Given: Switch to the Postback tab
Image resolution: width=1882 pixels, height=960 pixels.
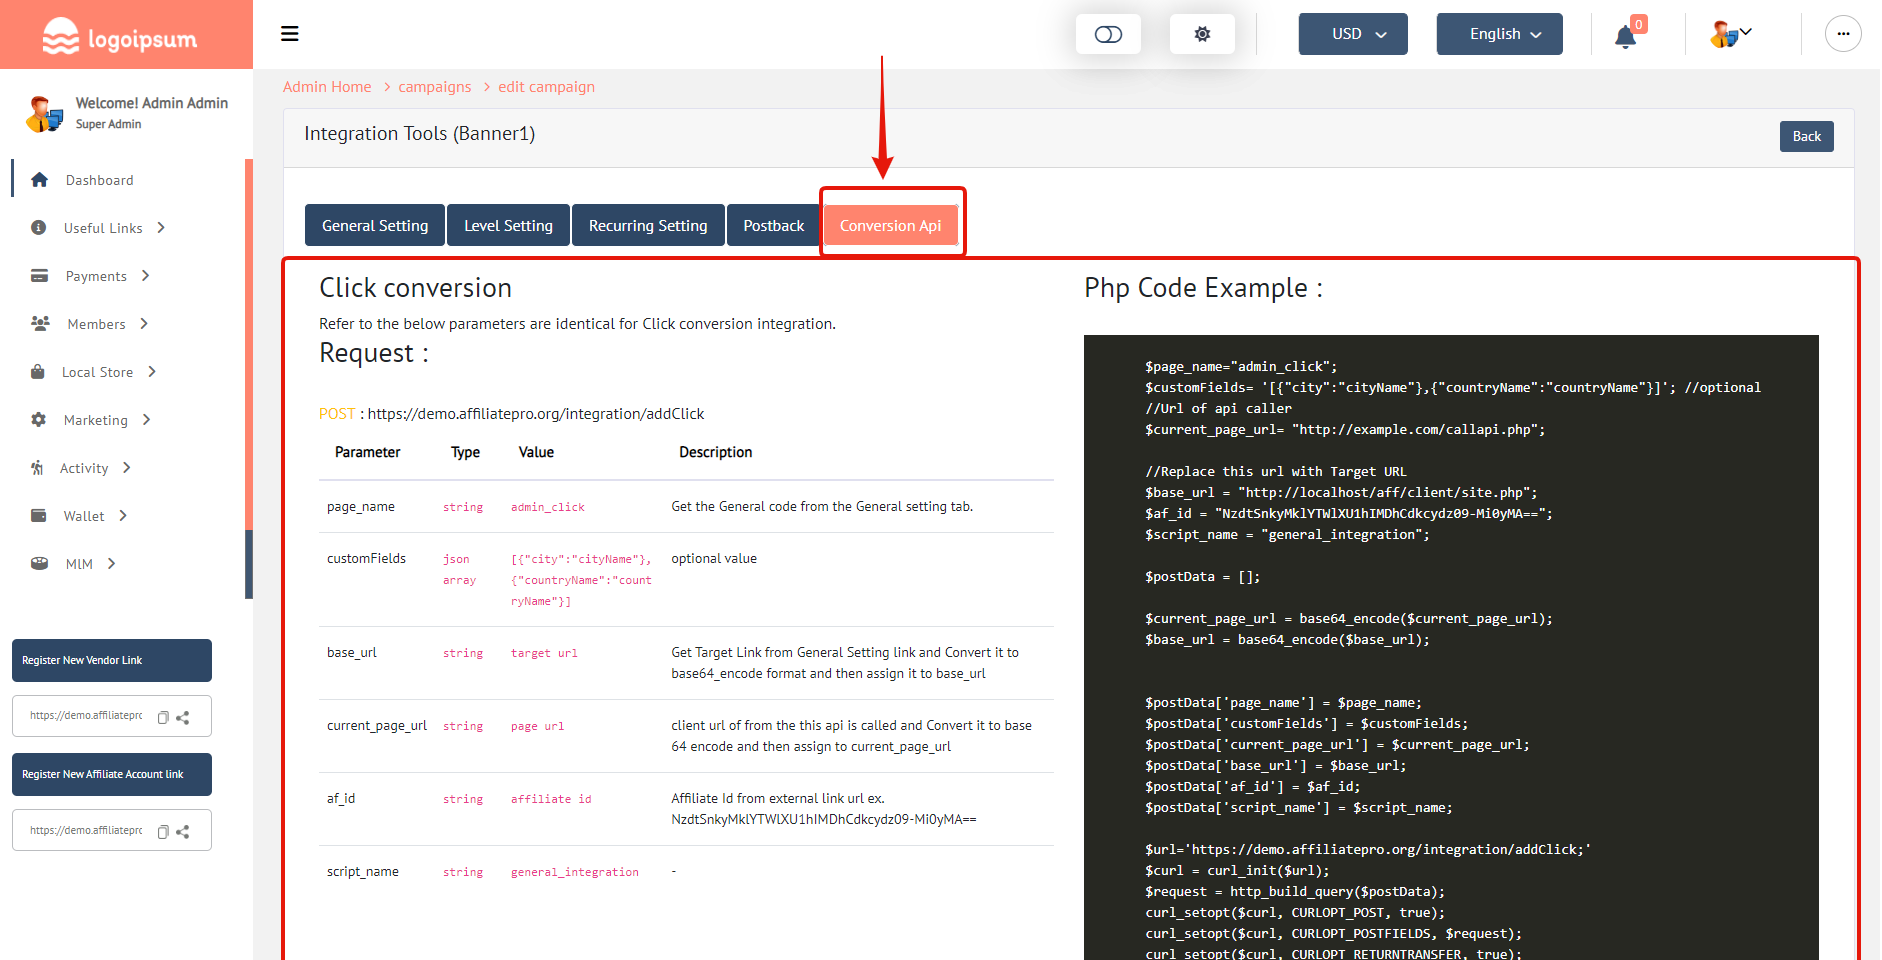Looking at the screenshot, I should (773, 225).
